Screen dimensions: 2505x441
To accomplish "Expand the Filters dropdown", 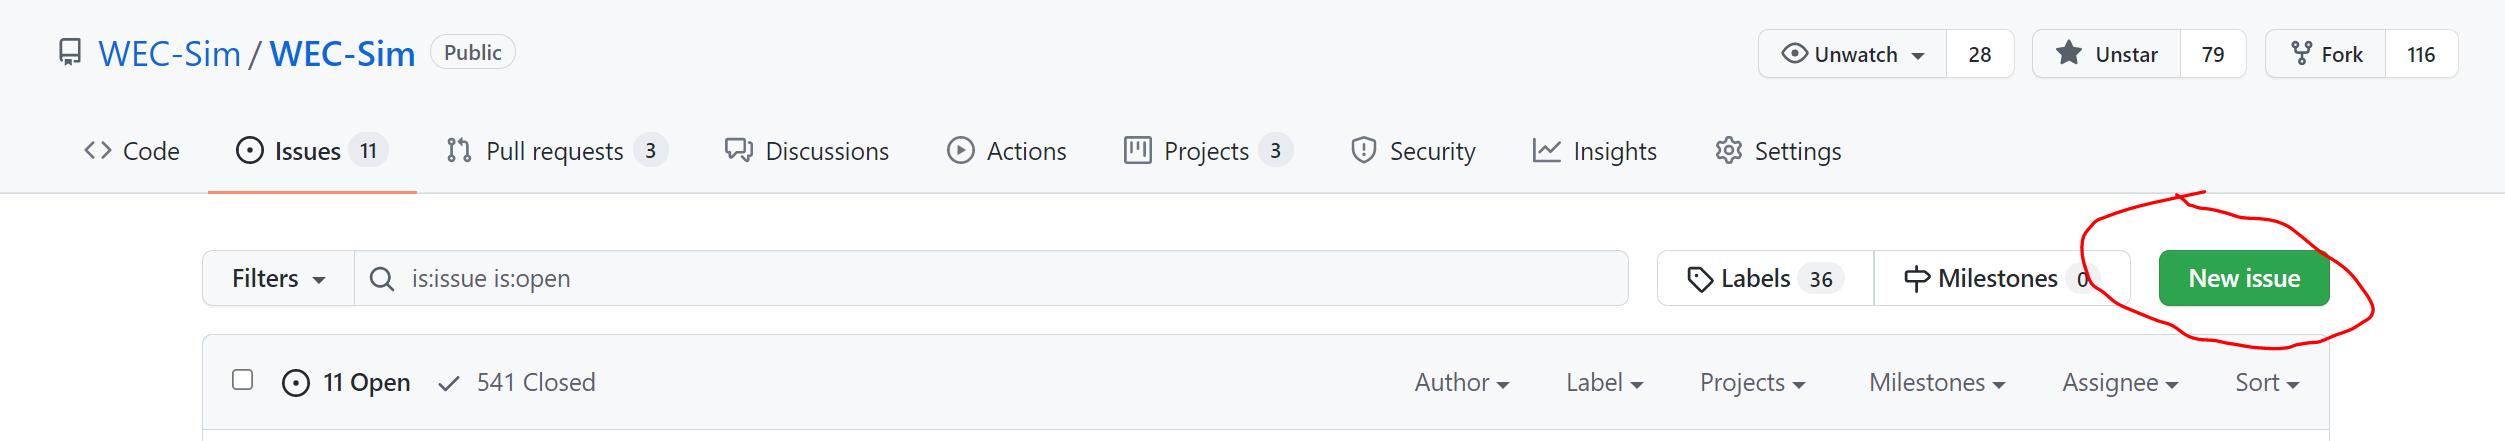I will (278, 279).
